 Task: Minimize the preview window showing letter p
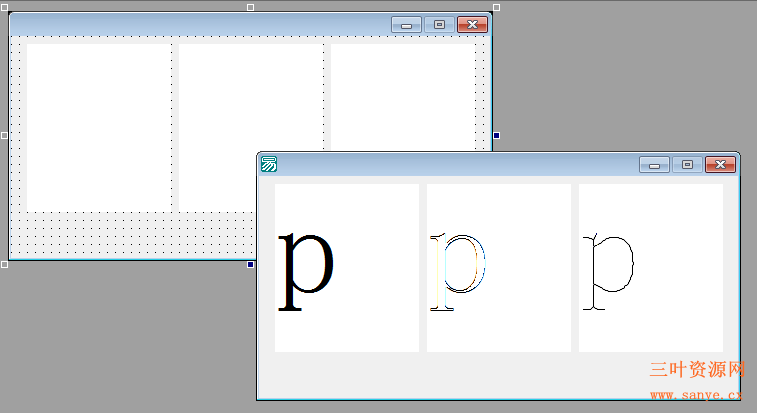654,165
